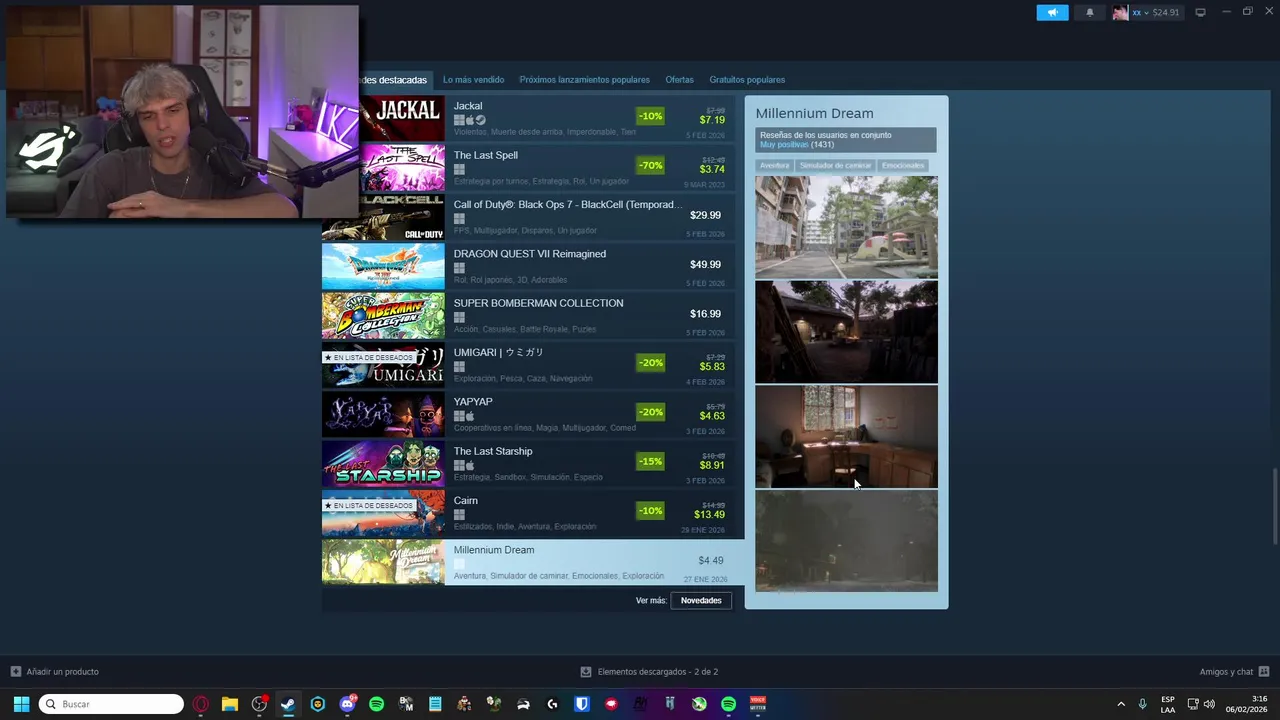Open Discord from the taskbar
The width and height of the screenshot is (1280, 720).
pyautogui.click(x=347, y=704)
